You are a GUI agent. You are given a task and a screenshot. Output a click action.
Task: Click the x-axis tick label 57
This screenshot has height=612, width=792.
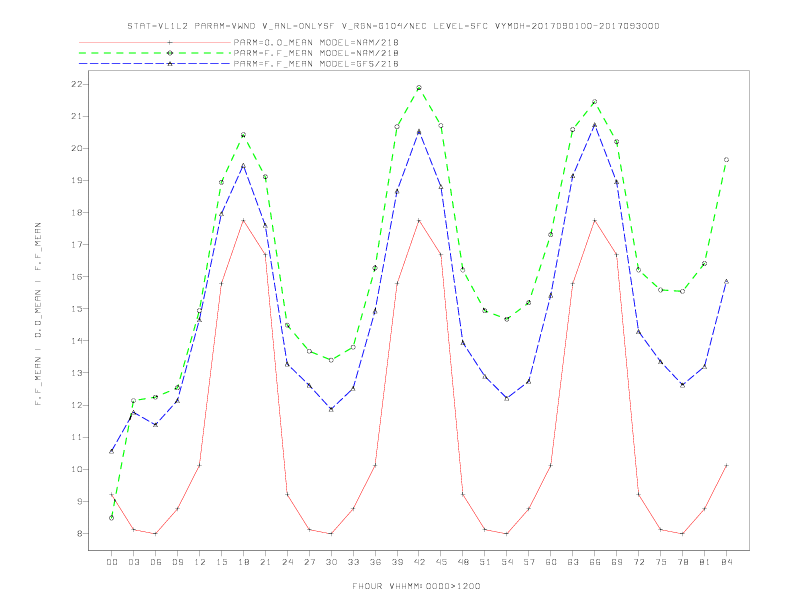pyautogui.click(x=529, y=562)
